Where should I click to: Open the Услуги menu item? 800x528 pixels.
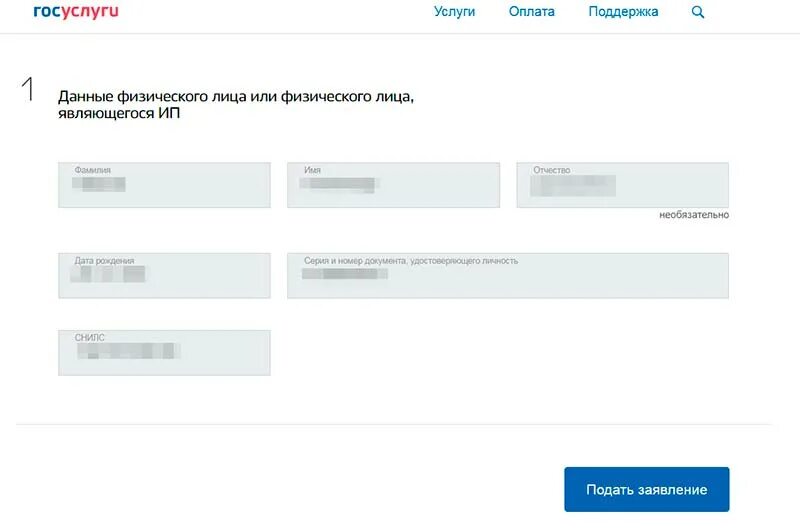[x=454, y=12]
